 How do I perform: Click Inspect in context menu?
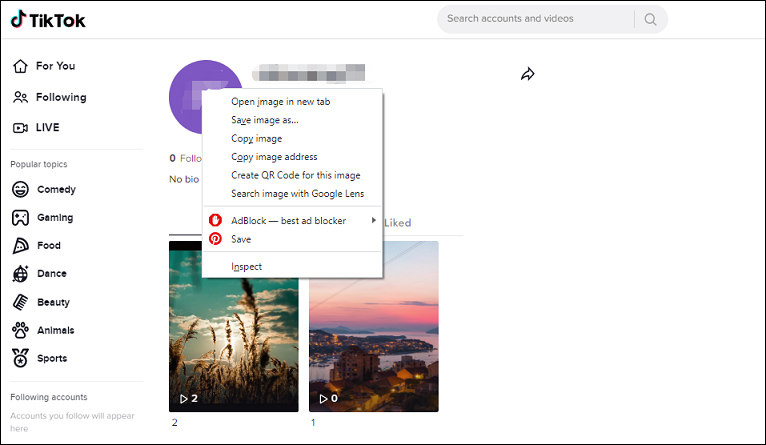point(246,267)
